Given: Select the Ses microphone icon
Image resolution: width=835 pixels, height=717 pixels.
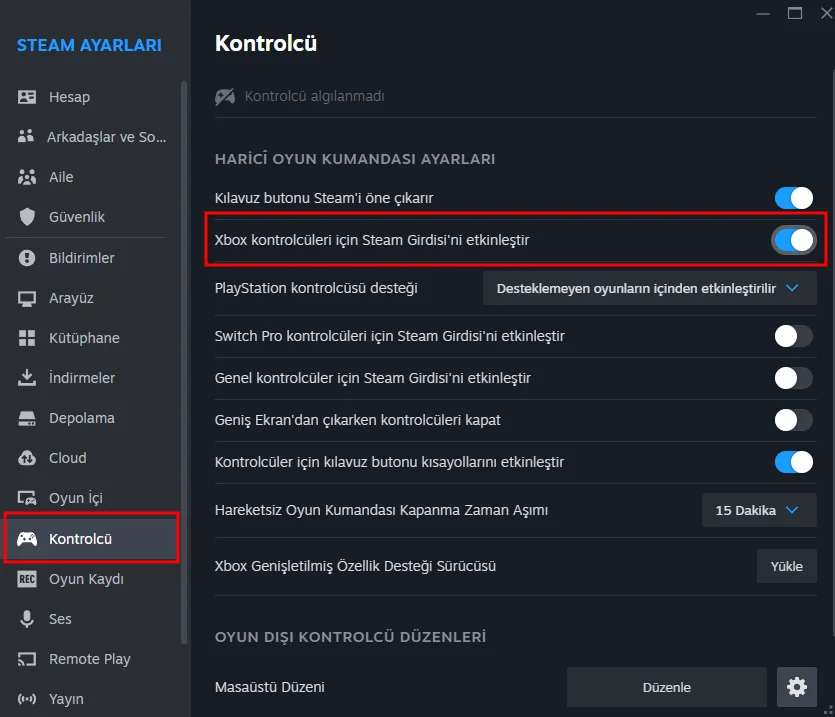Looking at the screenshot, I should pos(27,619).
